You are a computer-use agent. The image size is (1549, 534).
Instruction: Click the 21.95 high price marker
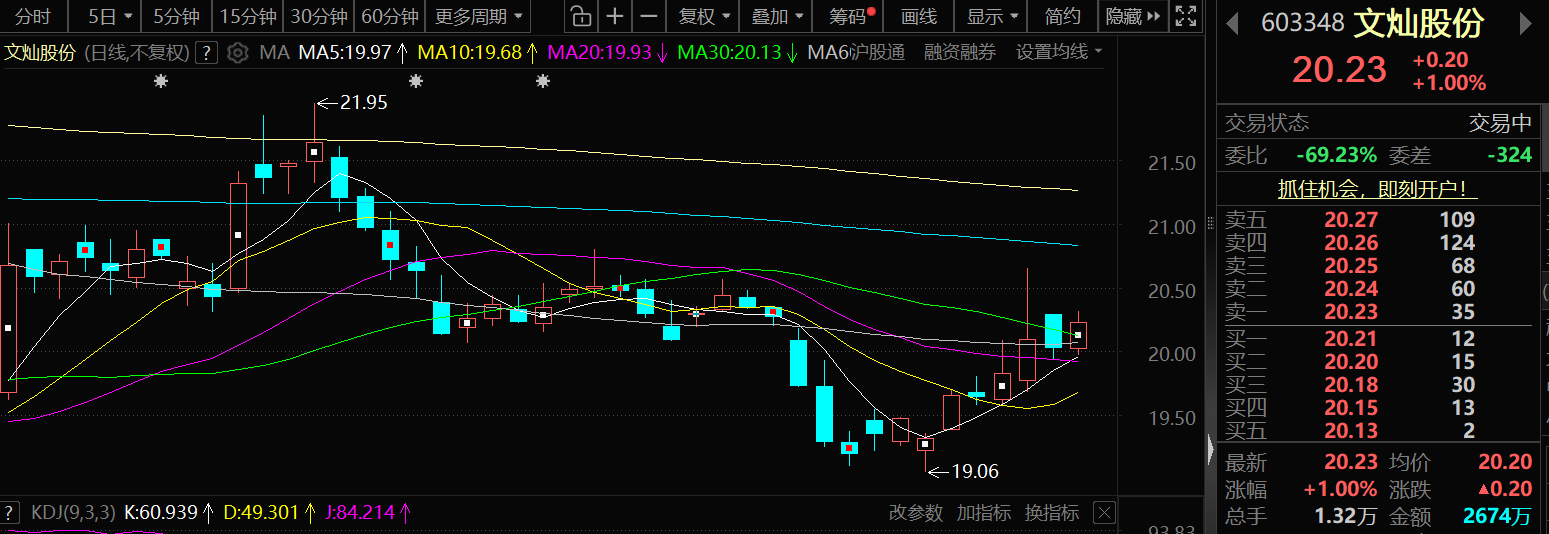click(x=362, y=102)
